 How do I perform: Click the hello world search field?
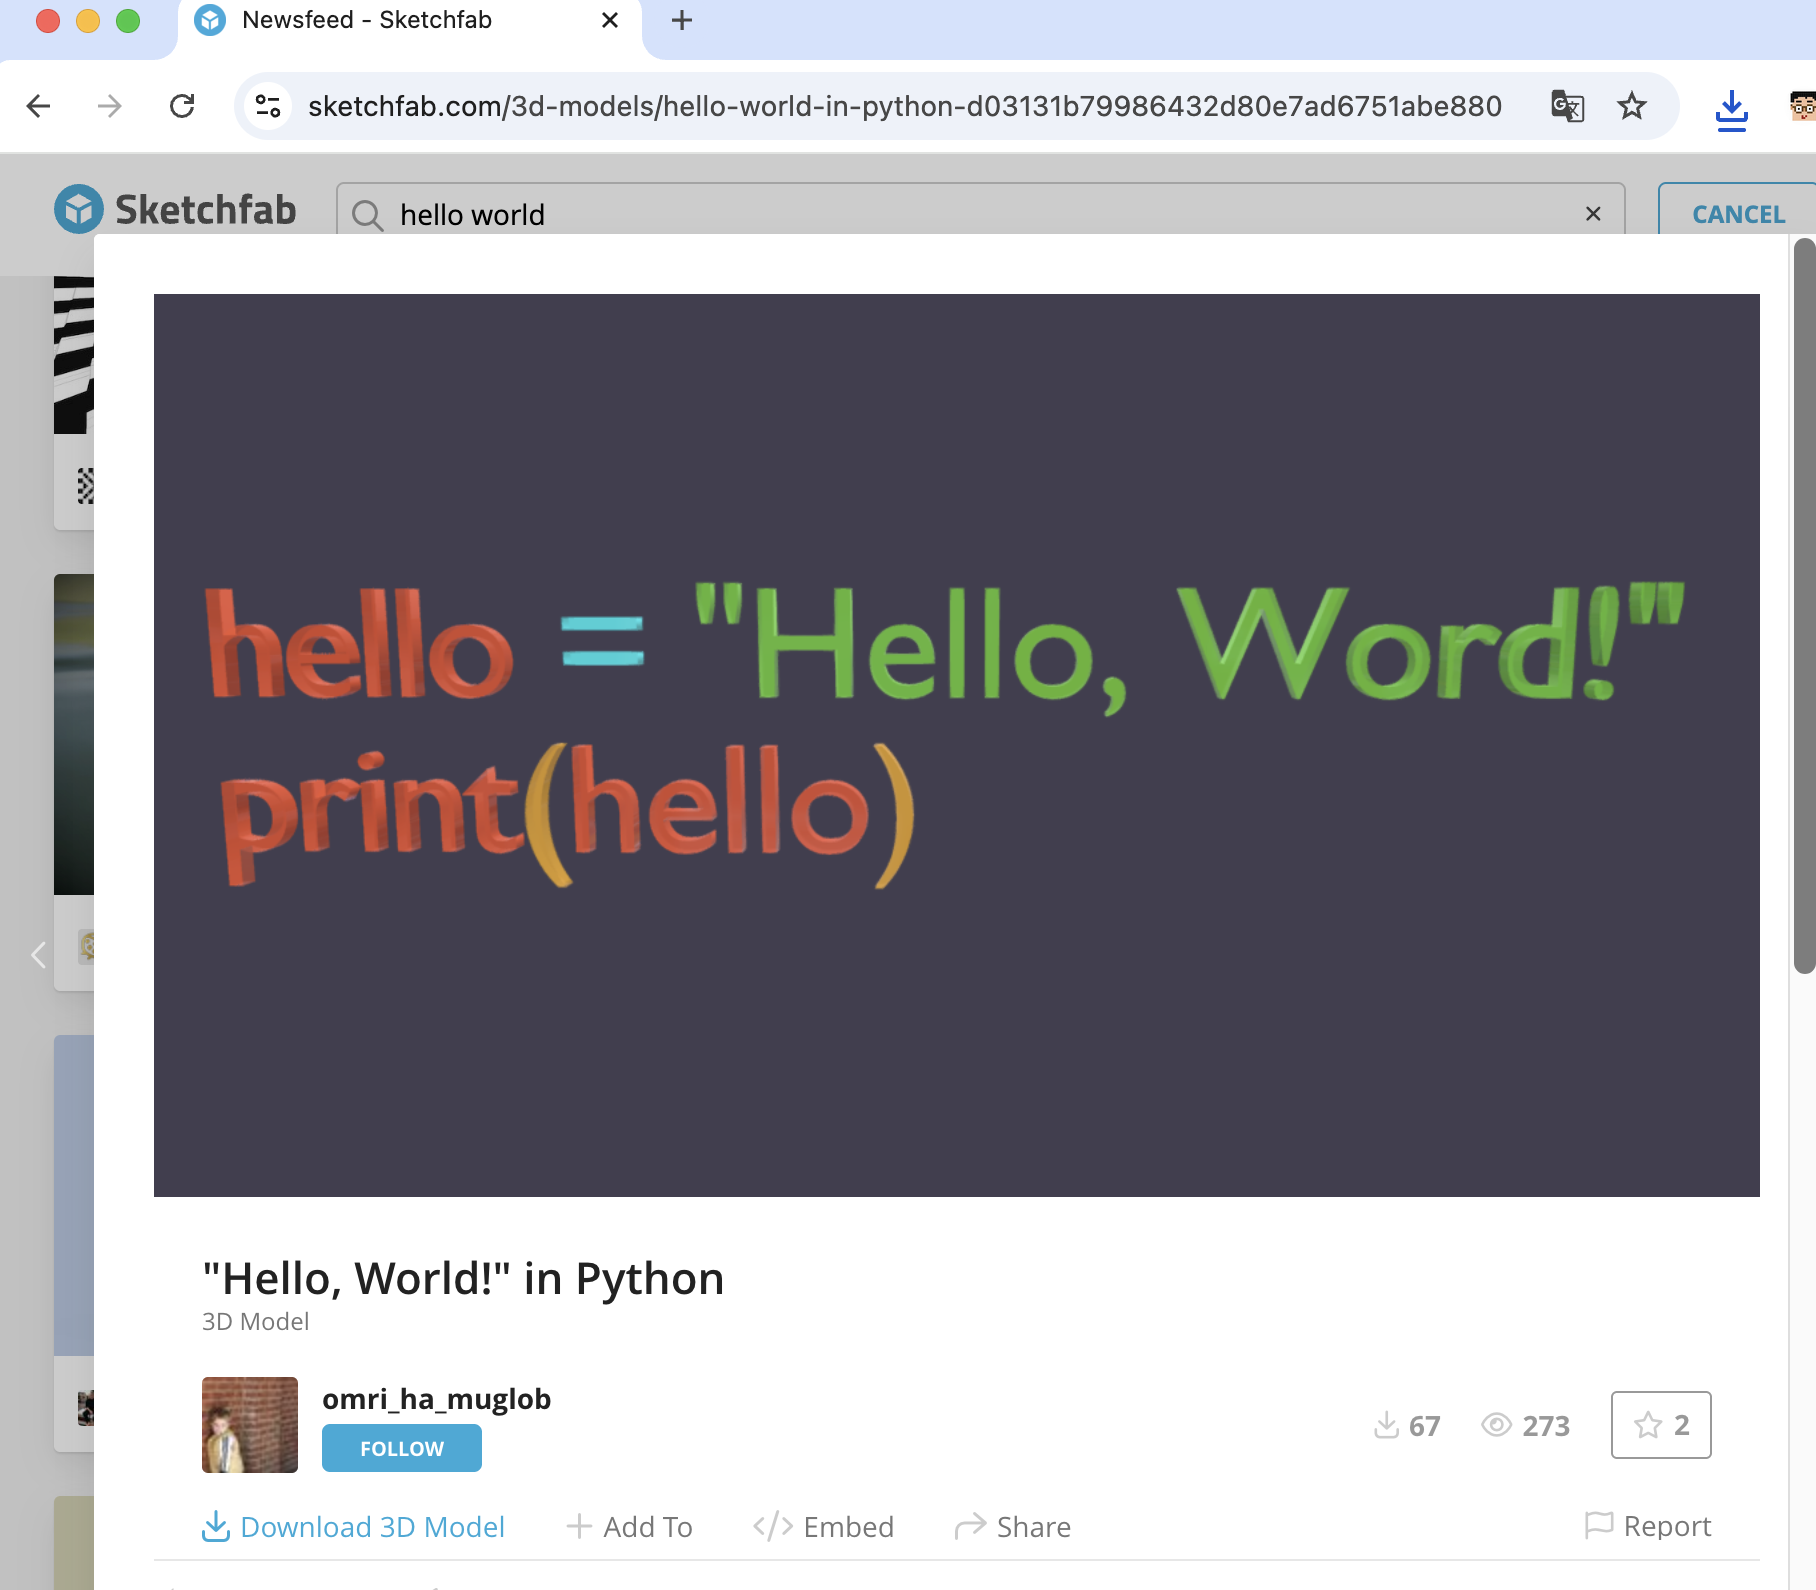tap(980, 209)
